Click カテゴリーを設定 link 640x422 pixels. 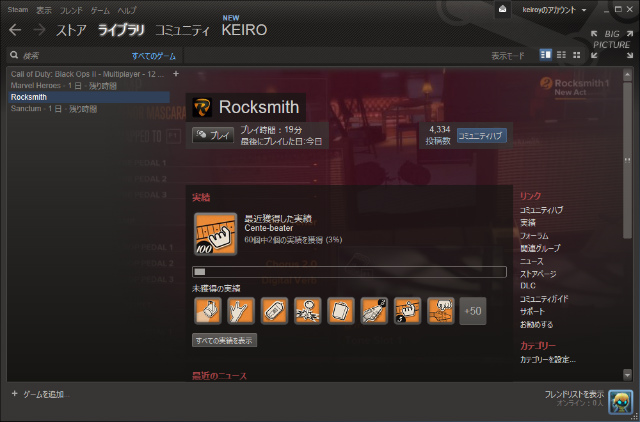(x=548, y=360)
